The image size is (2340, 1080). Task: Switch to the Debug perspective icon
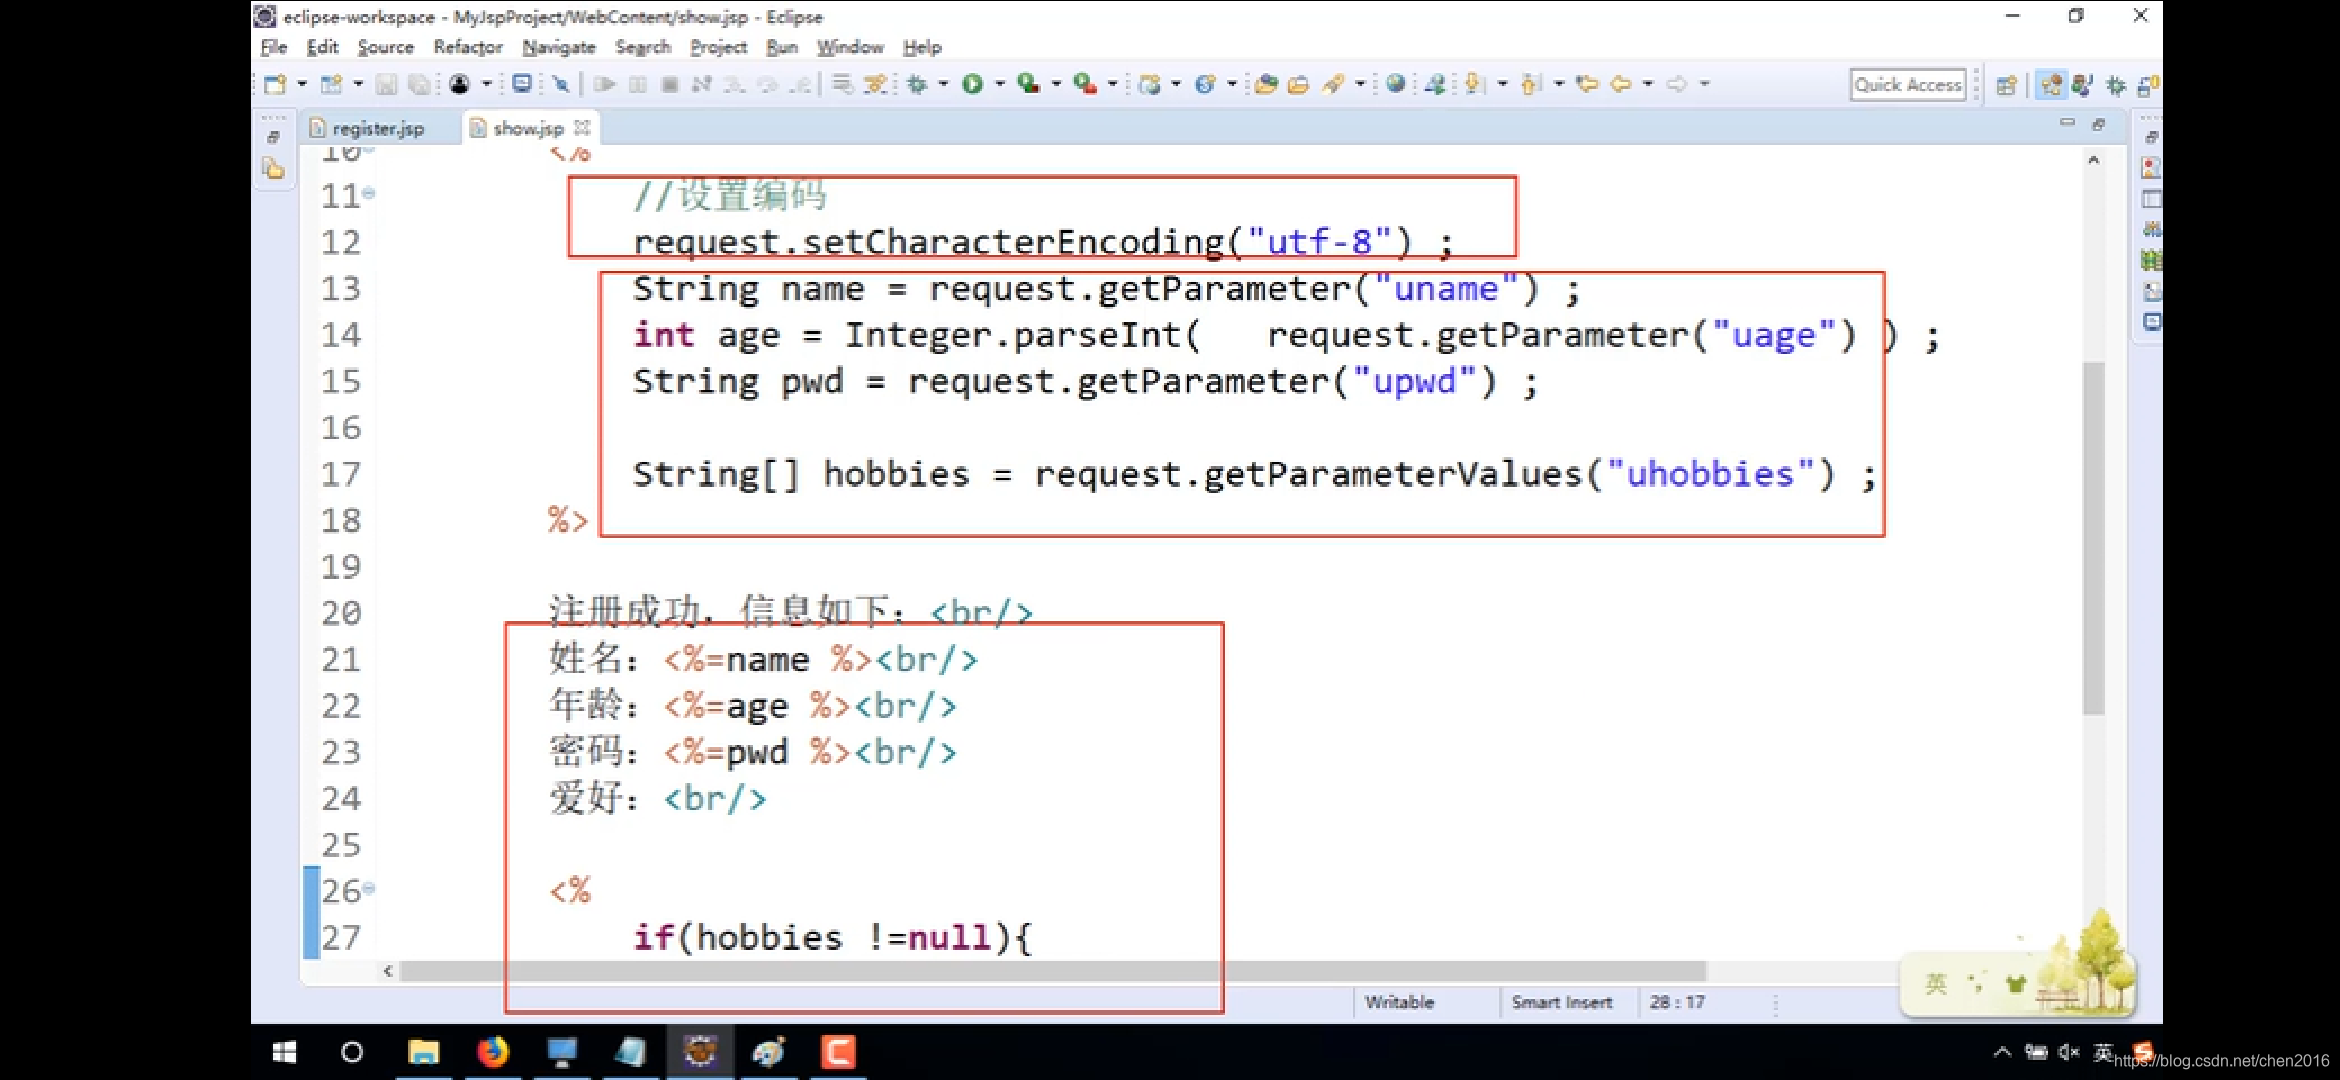coord(2116,86)
